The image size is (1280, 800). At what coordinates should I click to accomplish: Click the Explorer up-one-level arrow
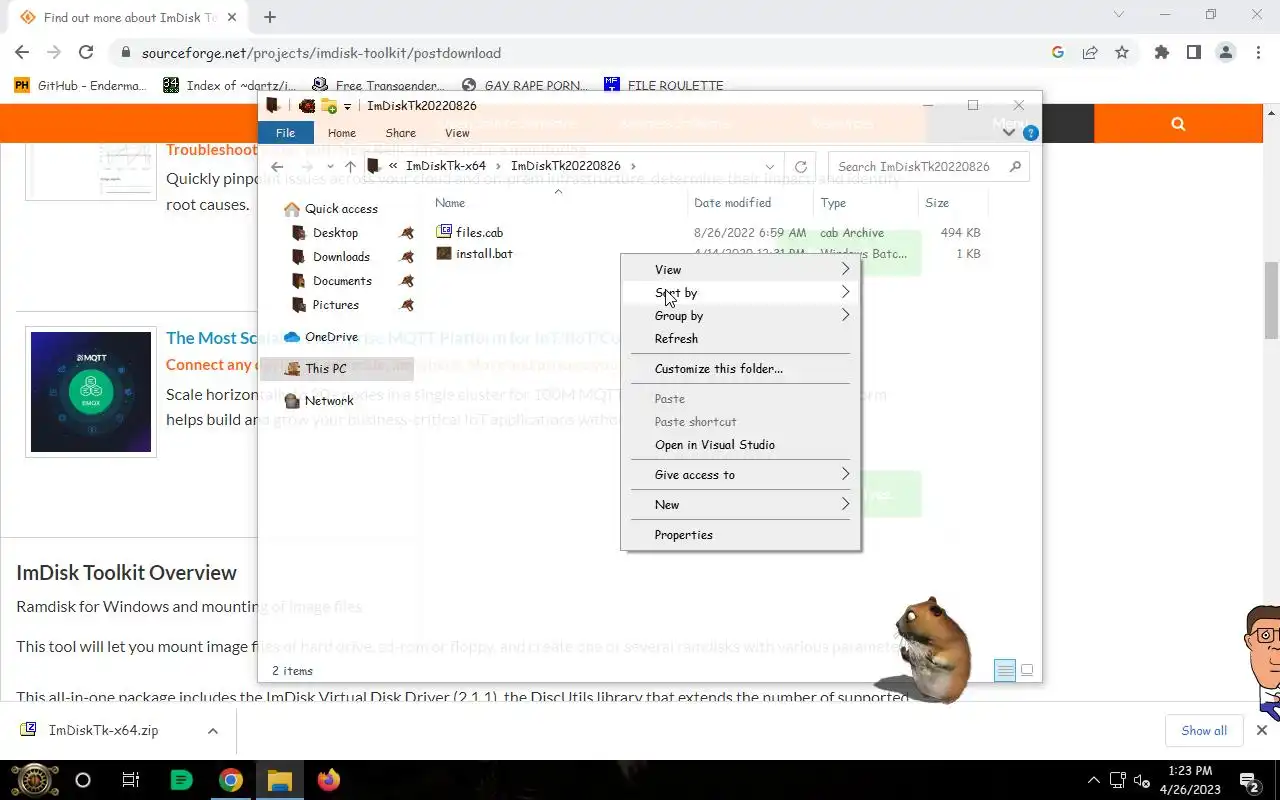click(350, 167)
